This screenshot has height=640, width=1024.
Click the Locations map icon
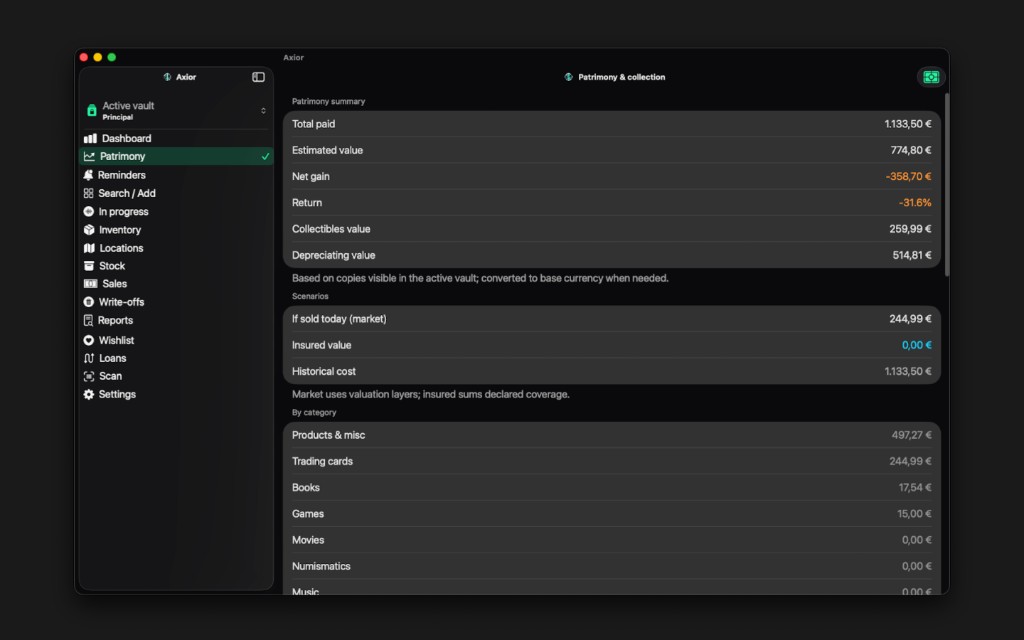[x=89, y=248]
